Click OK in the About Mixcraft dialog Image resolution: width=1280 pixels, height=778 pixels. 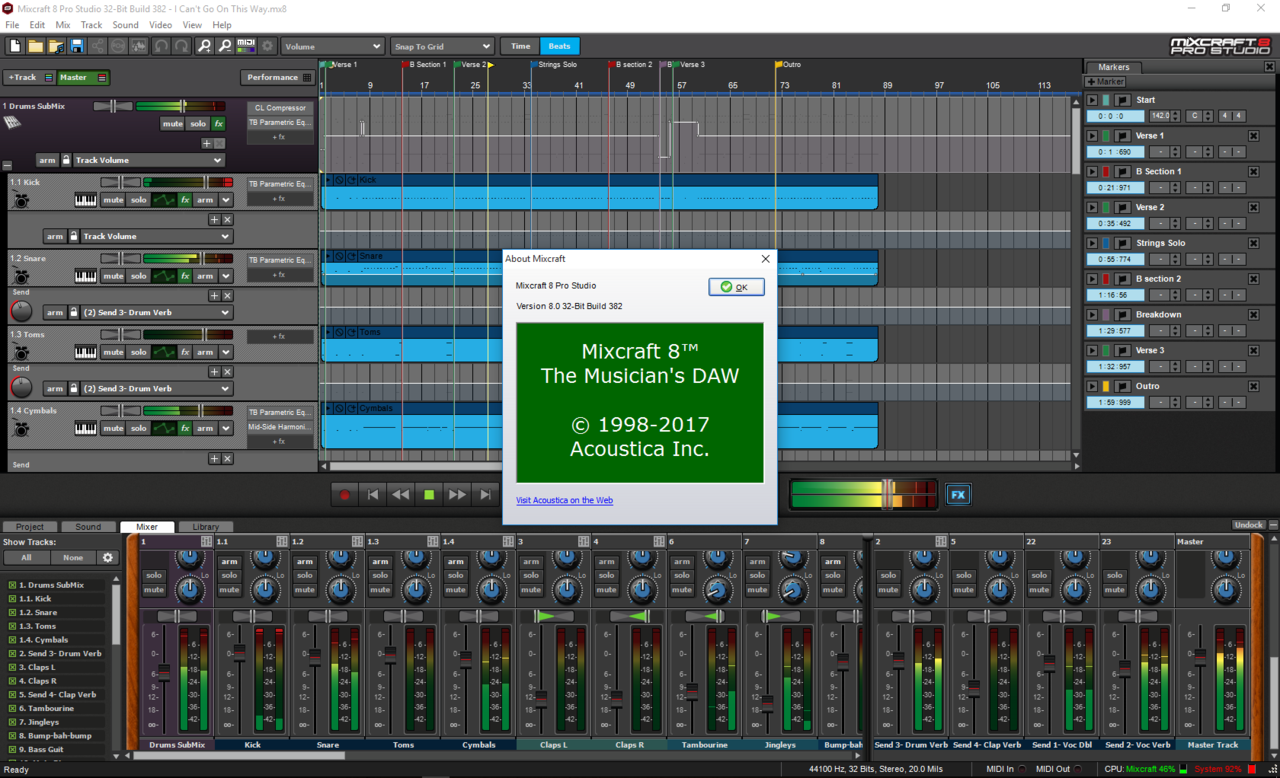point(736,287)
